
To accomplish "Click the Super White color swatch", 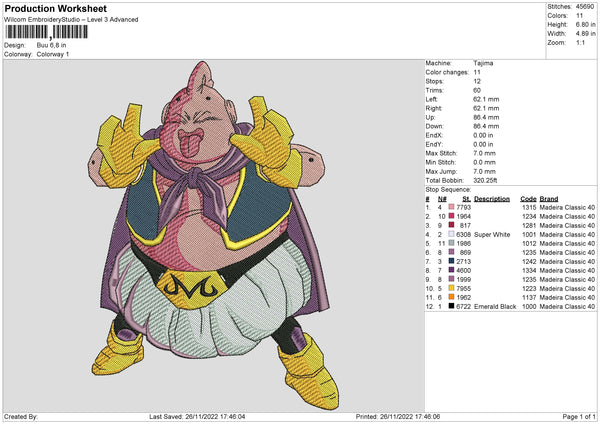I will [x=452, y=234].
